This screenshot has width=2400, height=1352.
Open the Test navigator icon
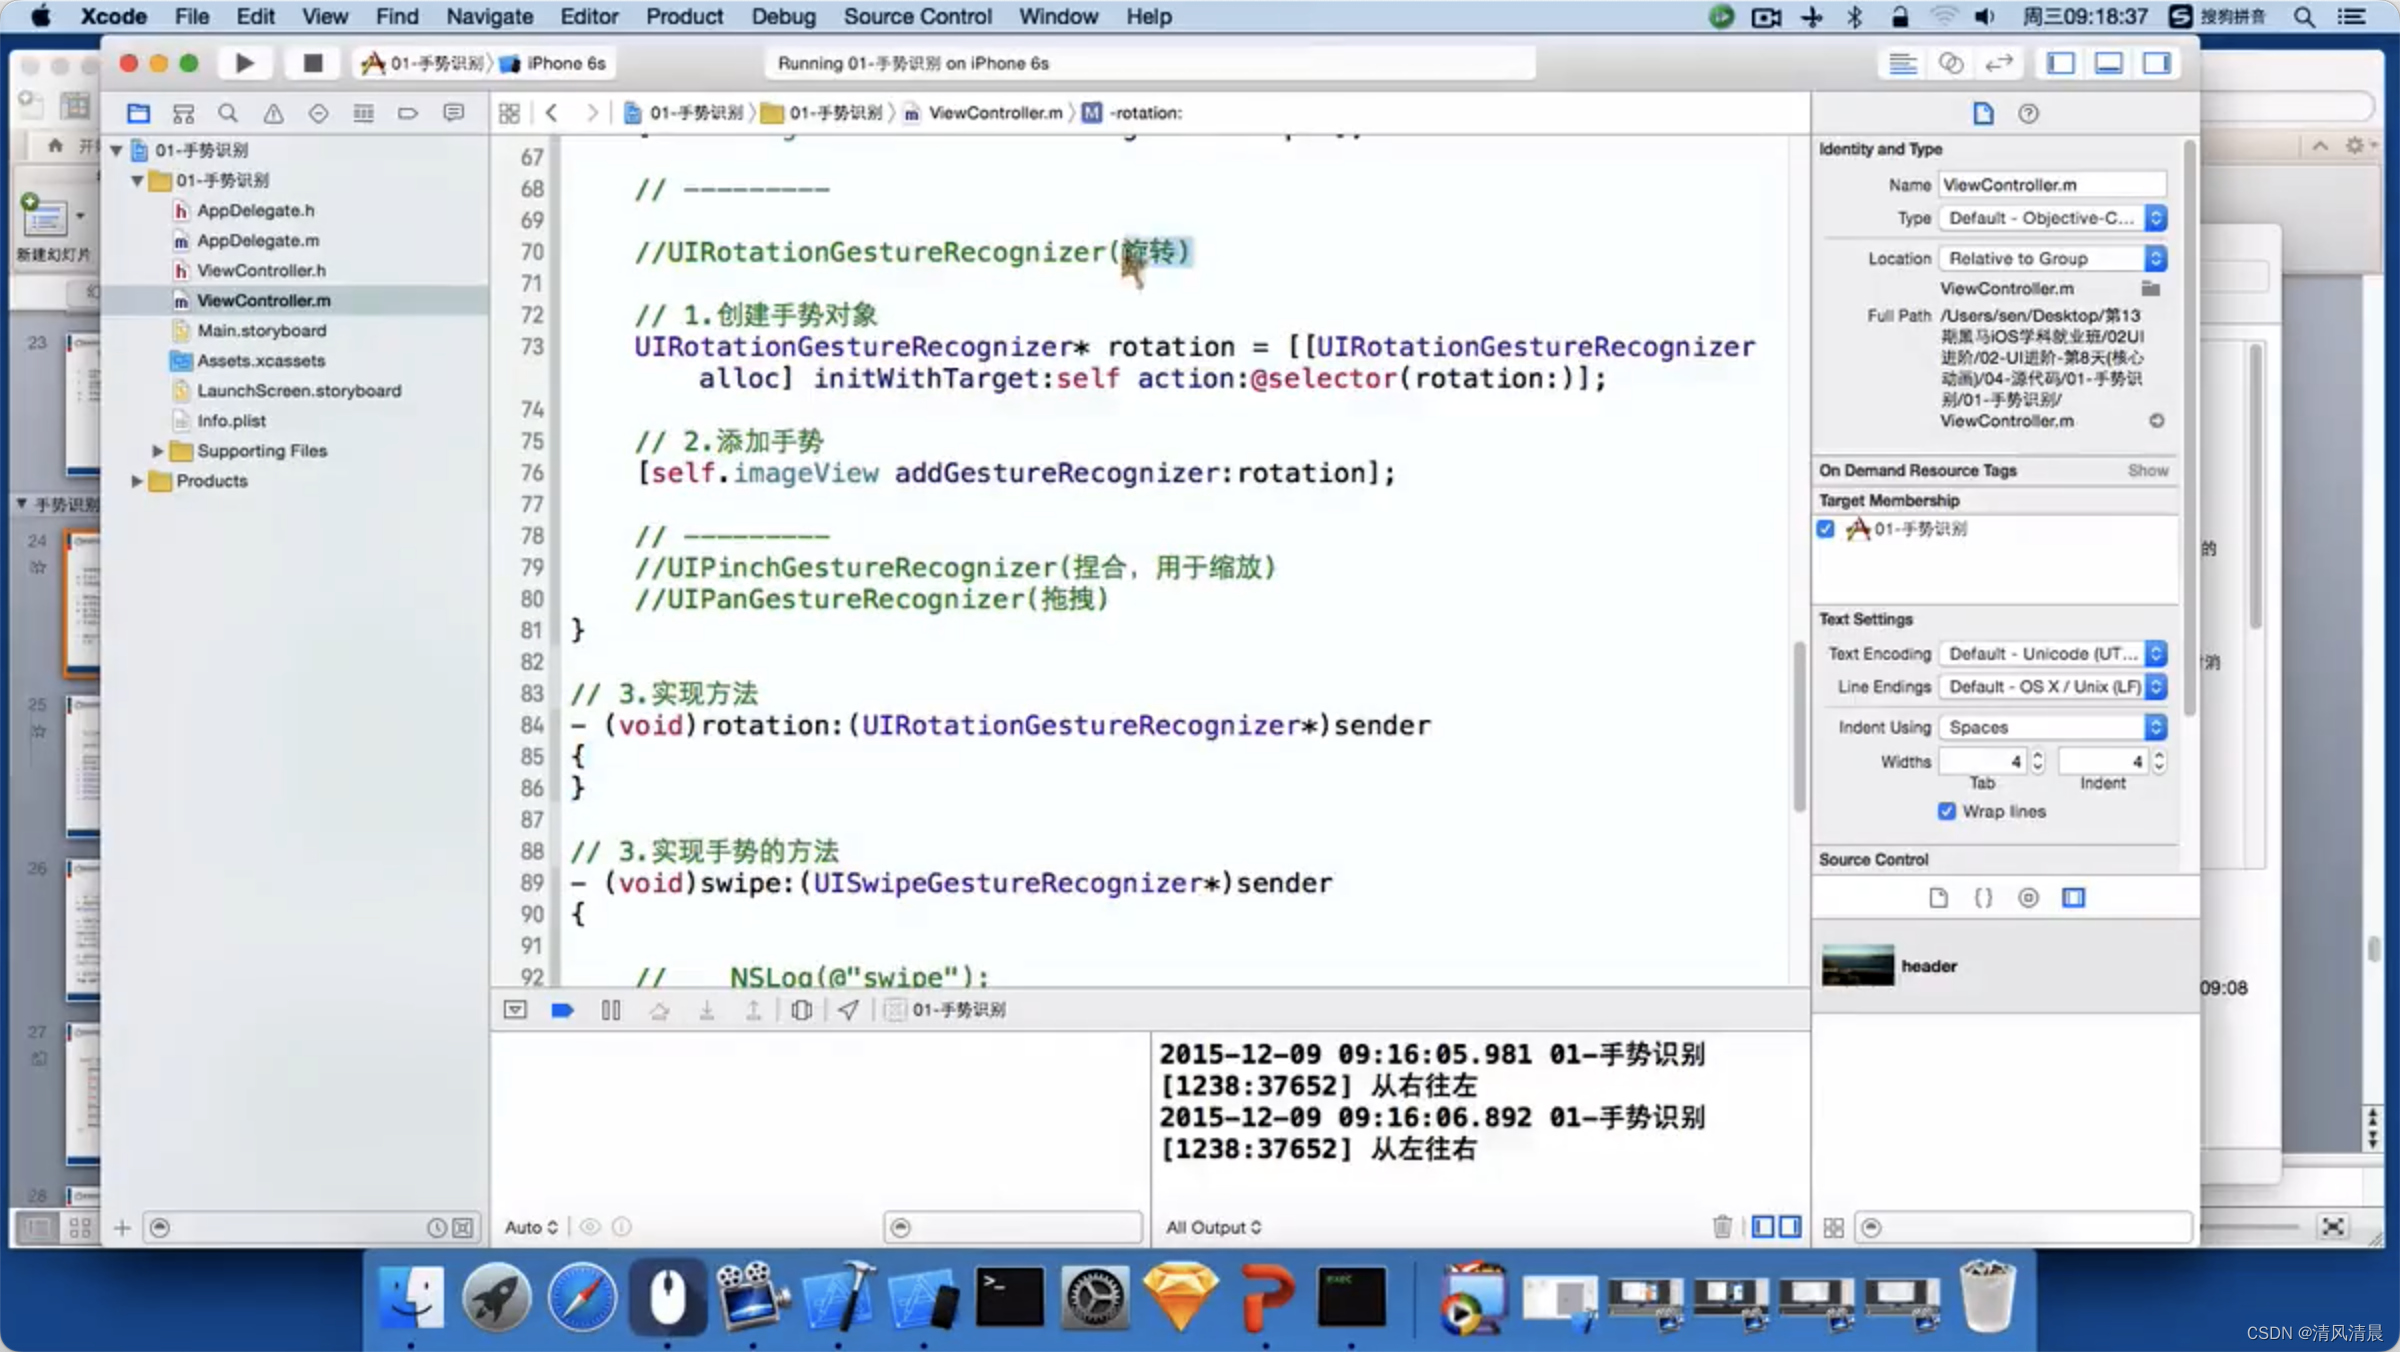pyautogui.click(x=318, y=113)
